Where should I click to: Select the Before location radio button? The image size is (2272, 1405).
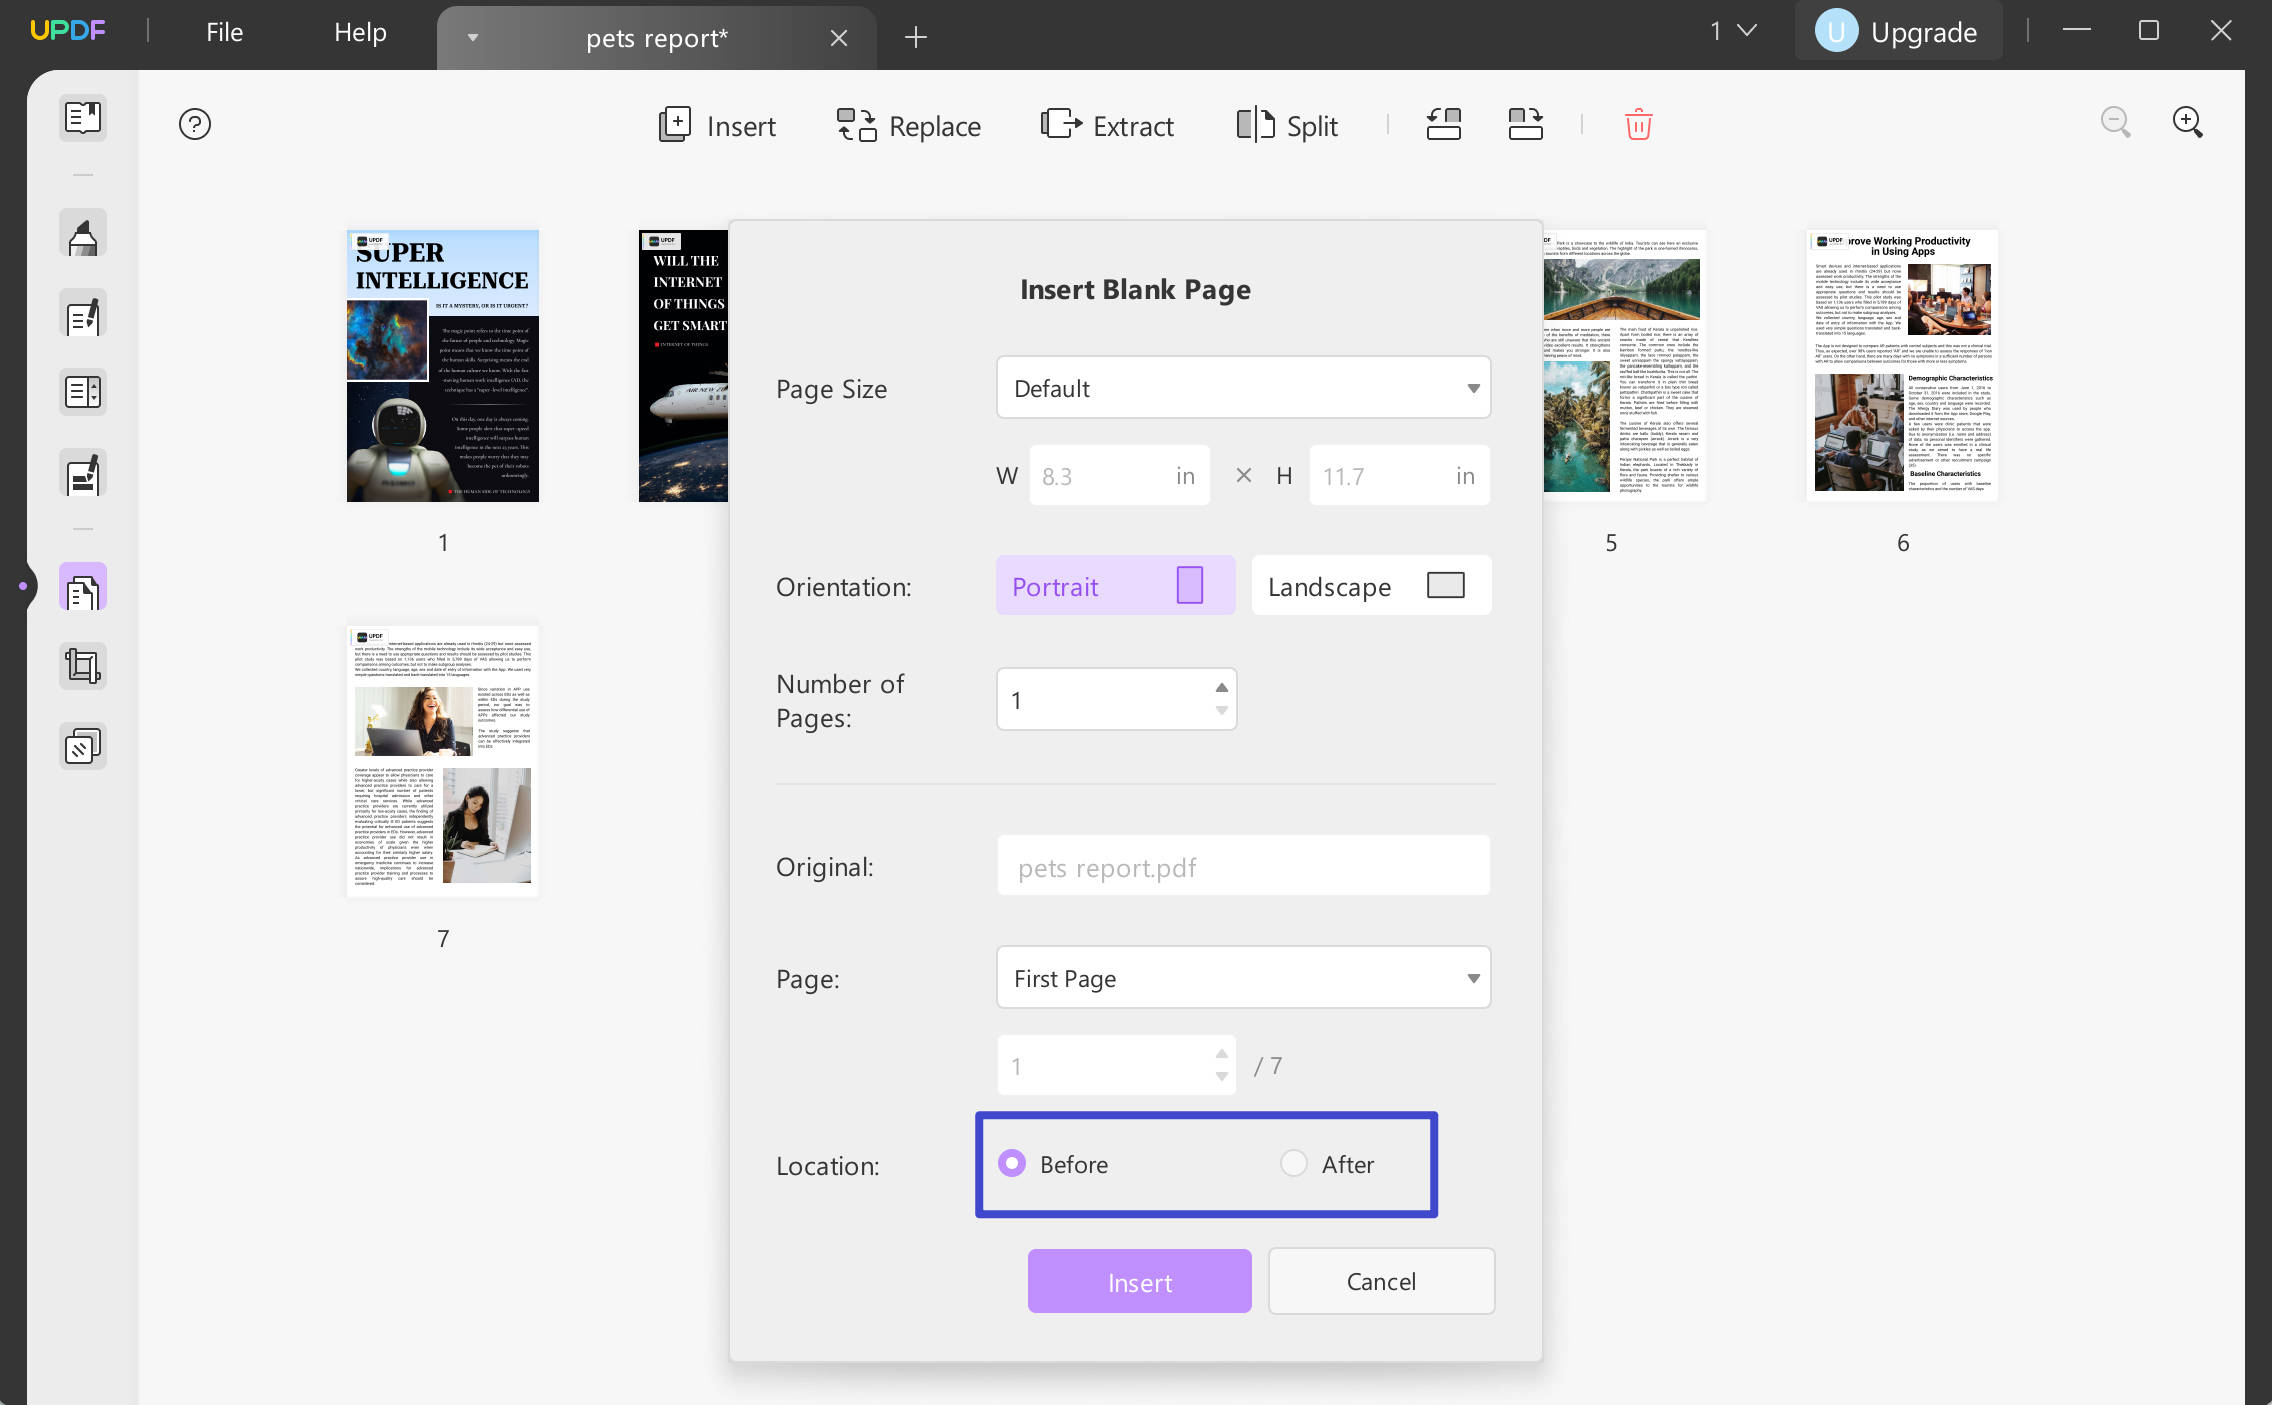pos(1013,1163)
